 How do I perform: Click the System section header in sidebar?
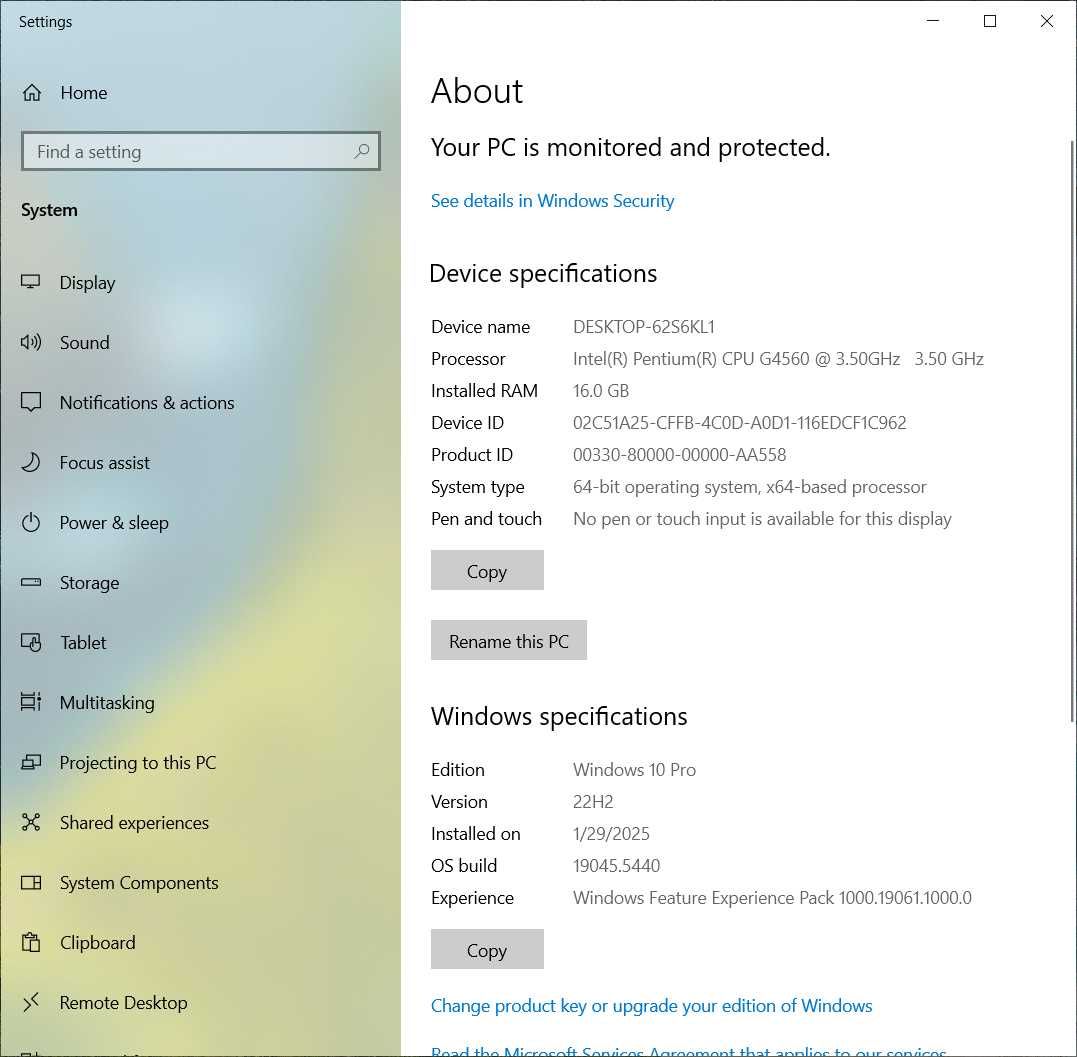(x=49, y=209)
